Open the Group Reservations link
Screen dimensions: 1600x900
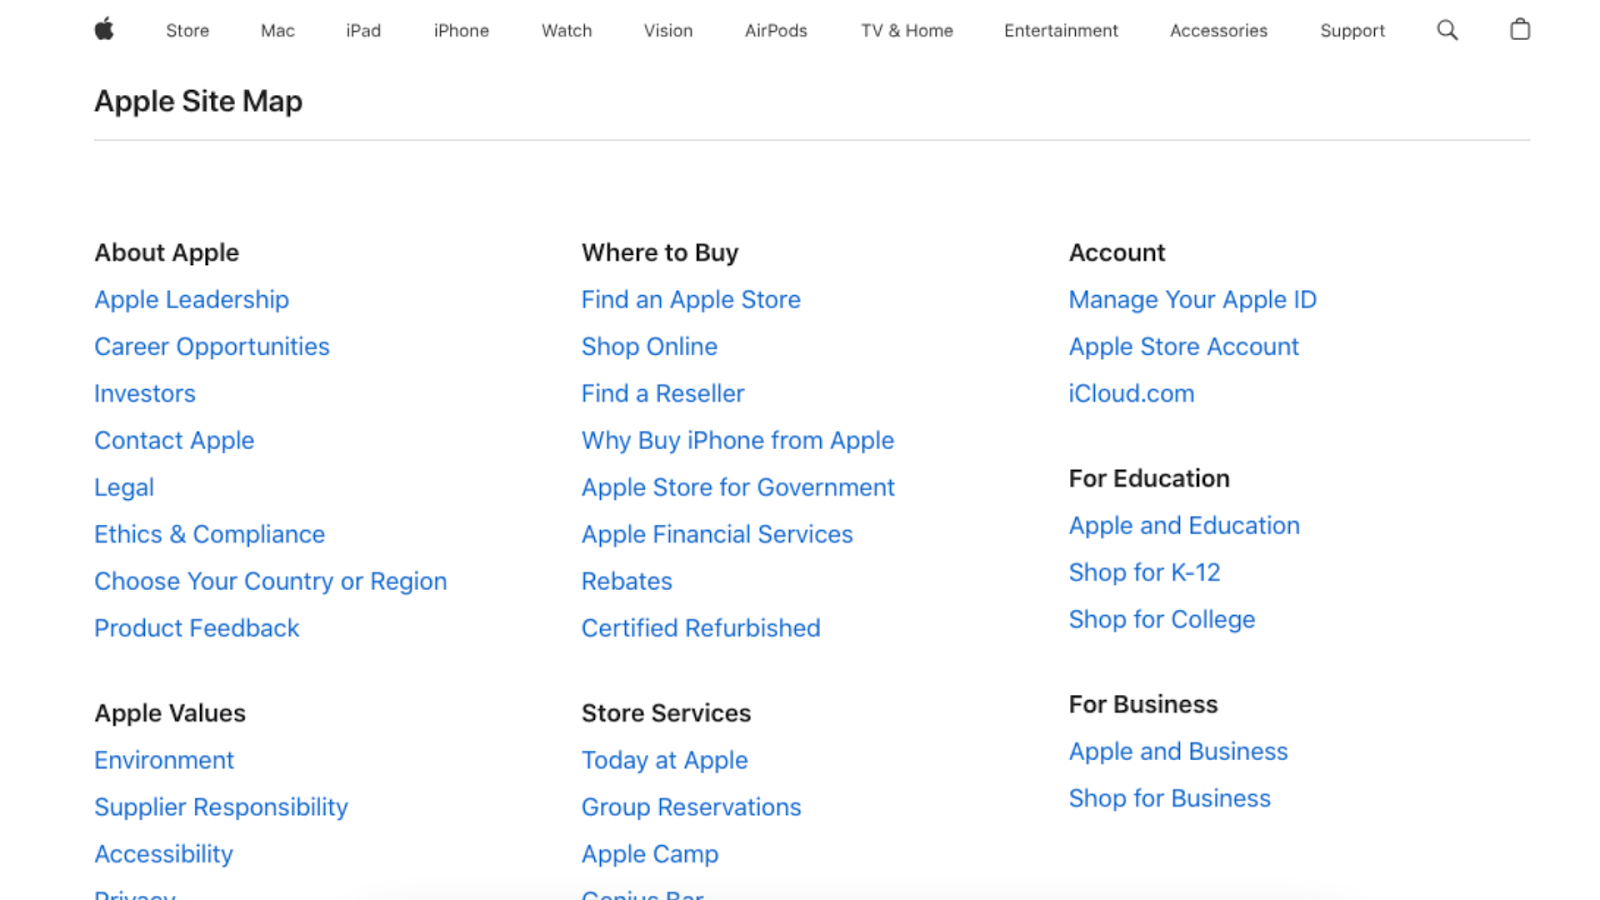(x=691, y=808)
